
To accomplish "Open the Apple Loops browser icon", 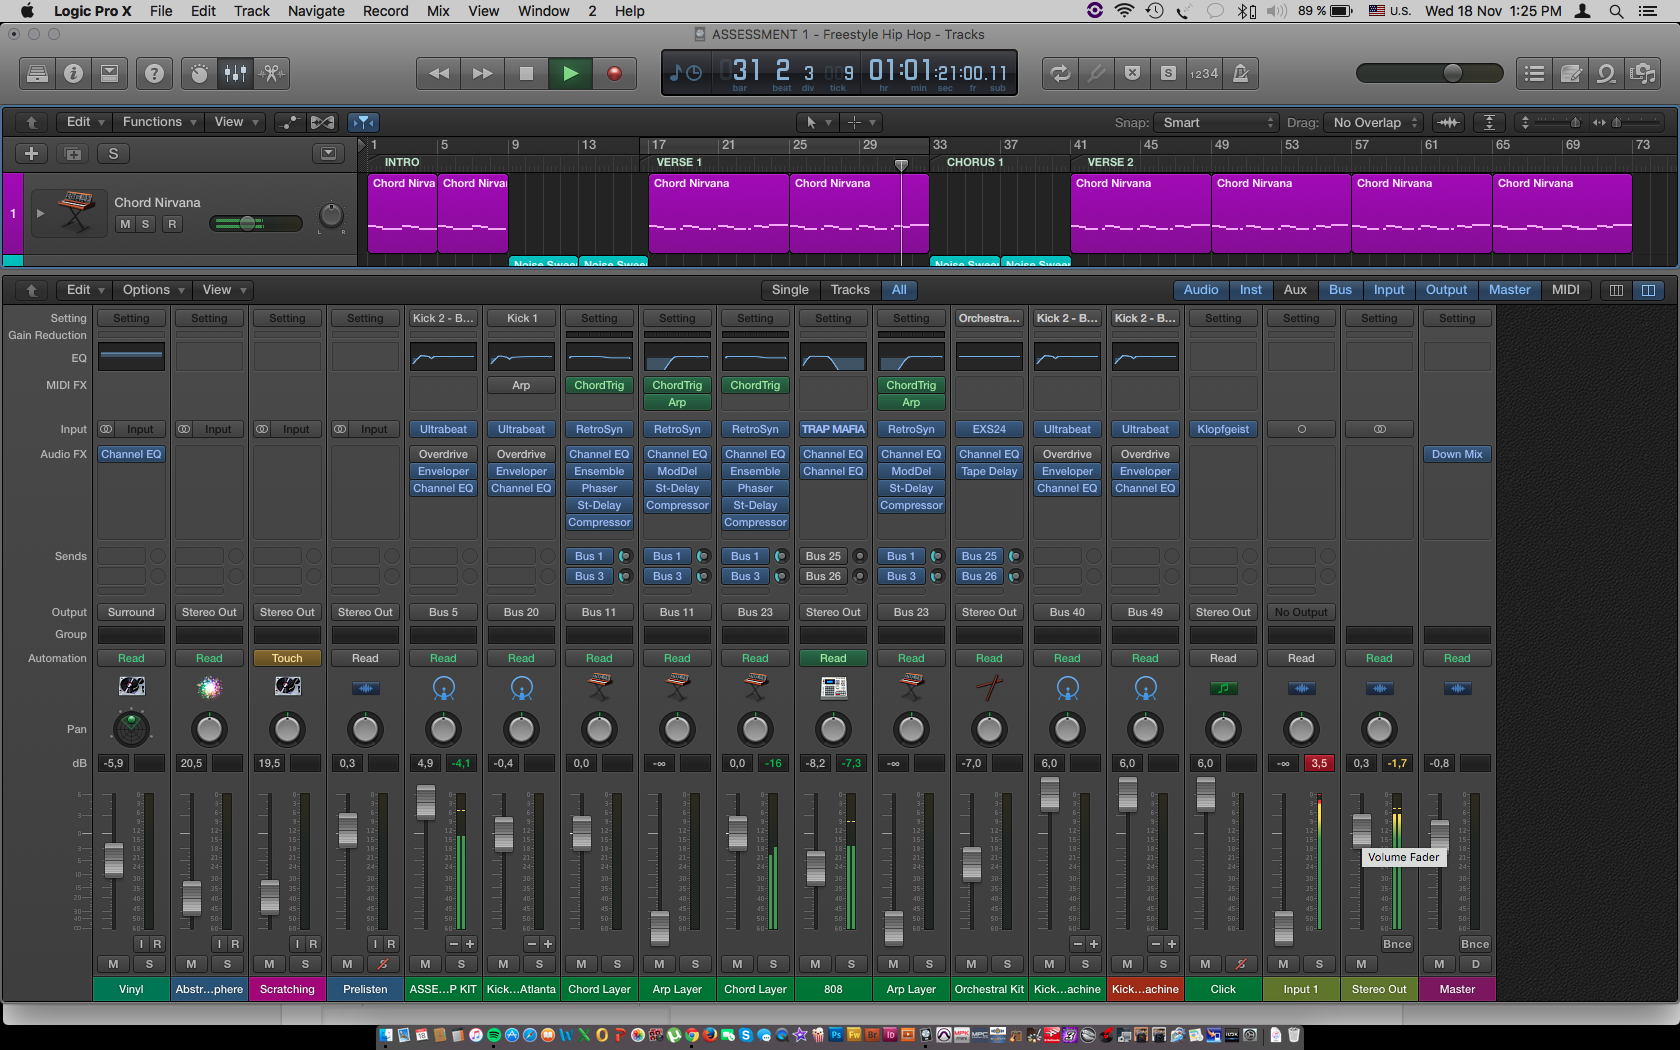I will (x=1606, y=73).
